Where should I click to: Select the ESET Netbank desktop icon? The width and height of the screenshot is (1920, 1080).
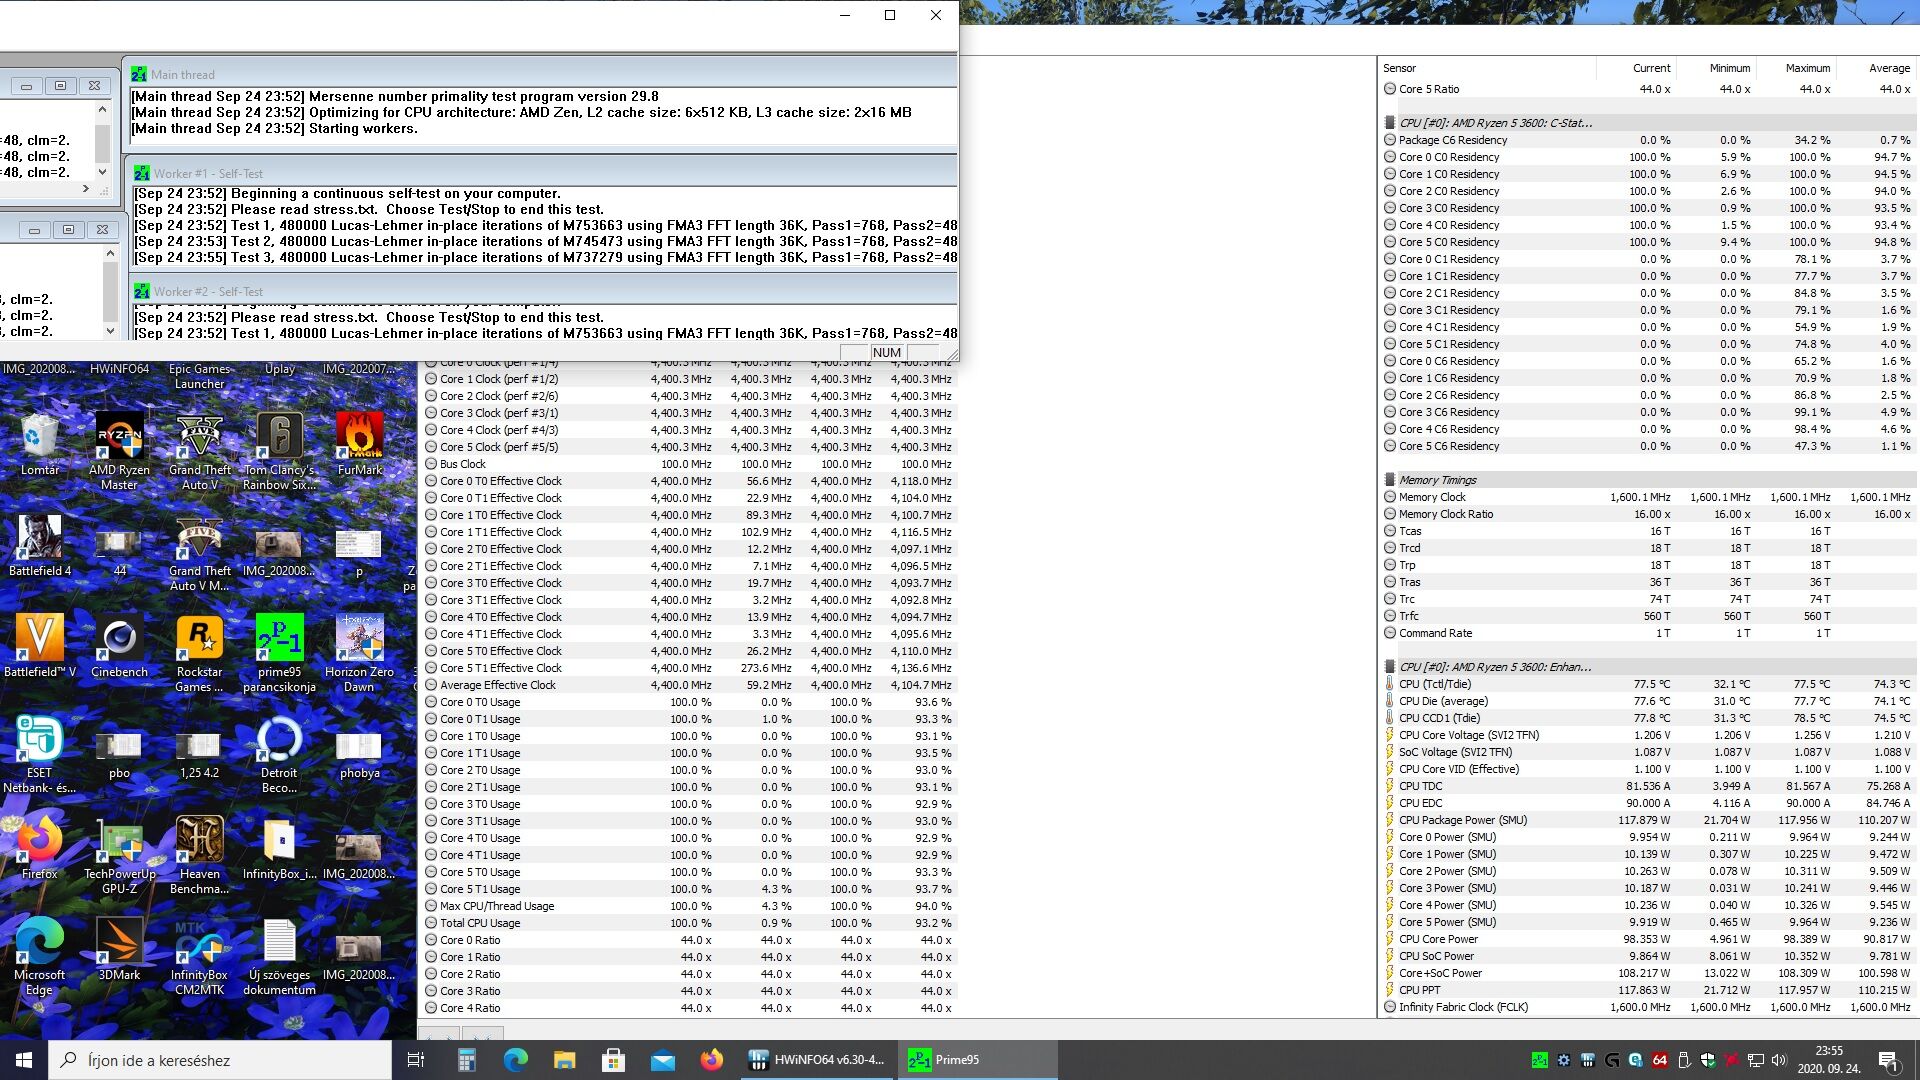coord(40,754)
